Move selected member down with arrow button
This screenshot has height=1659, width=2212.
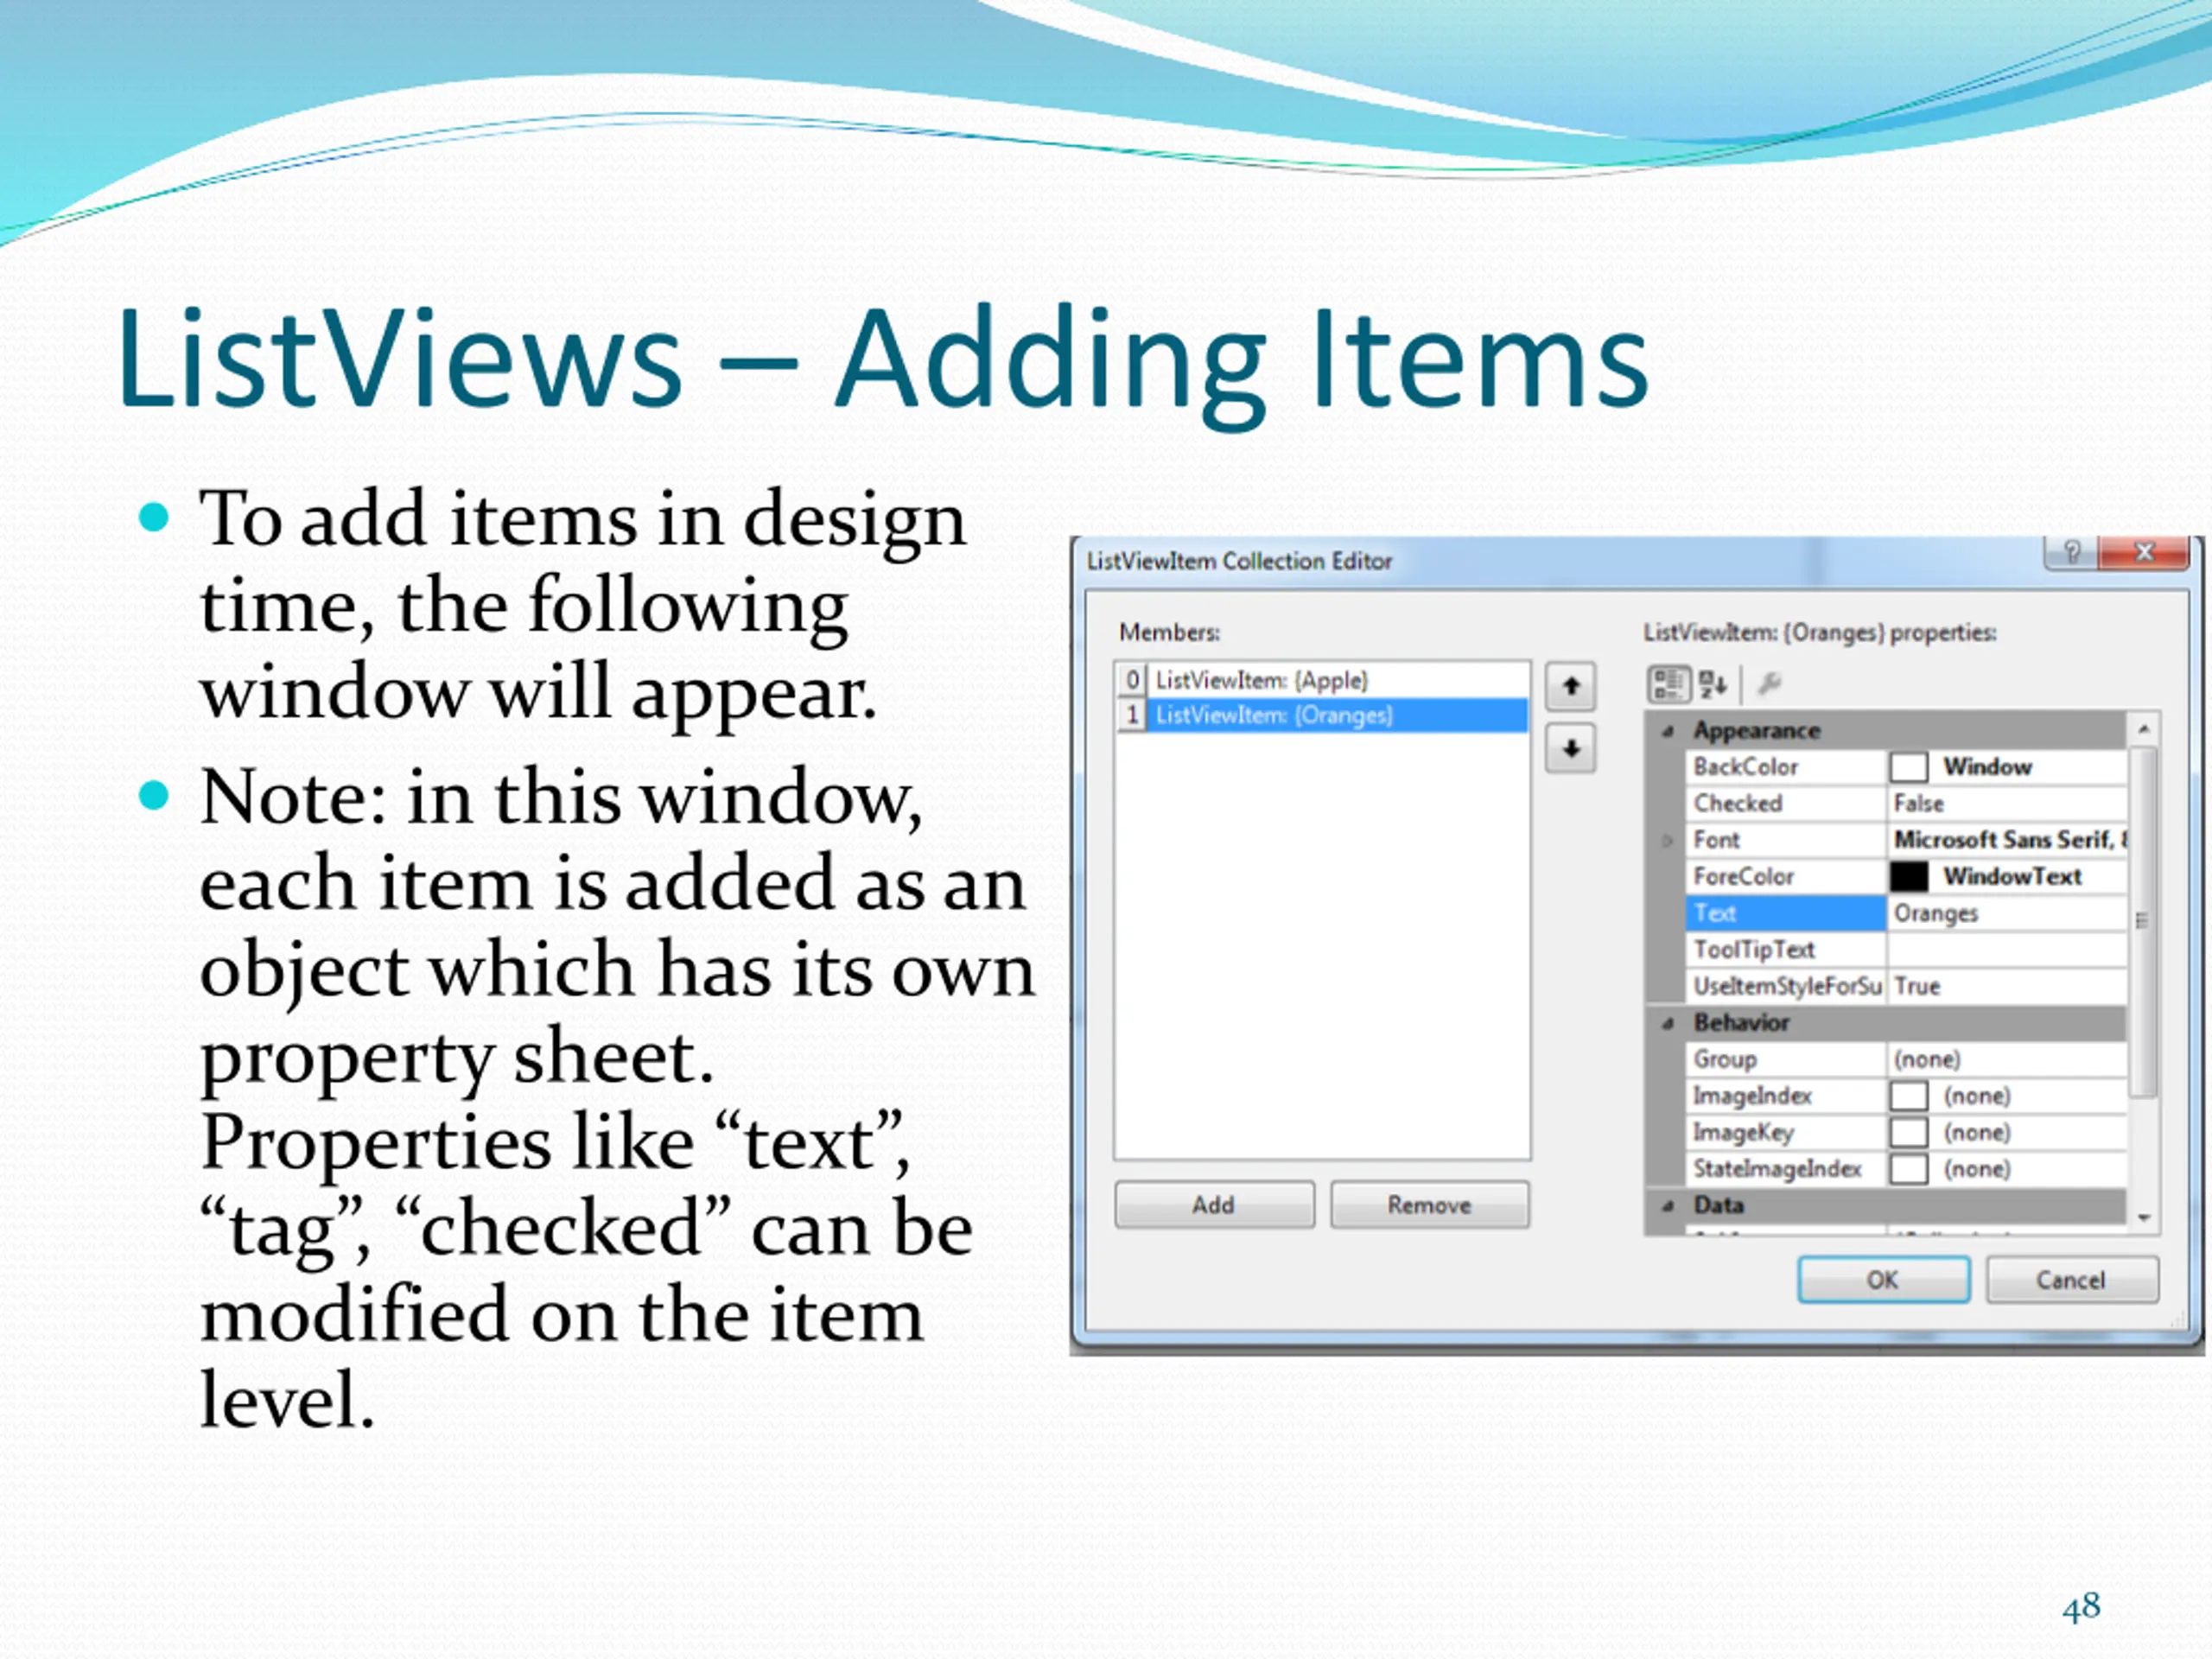pos(1570,748)
